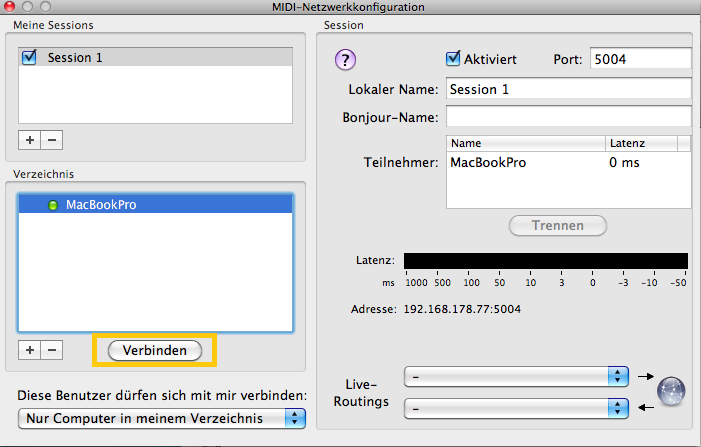Click plus button under Meine Sessions
Viewport: 701px width, 447px height.
point(30,140)
